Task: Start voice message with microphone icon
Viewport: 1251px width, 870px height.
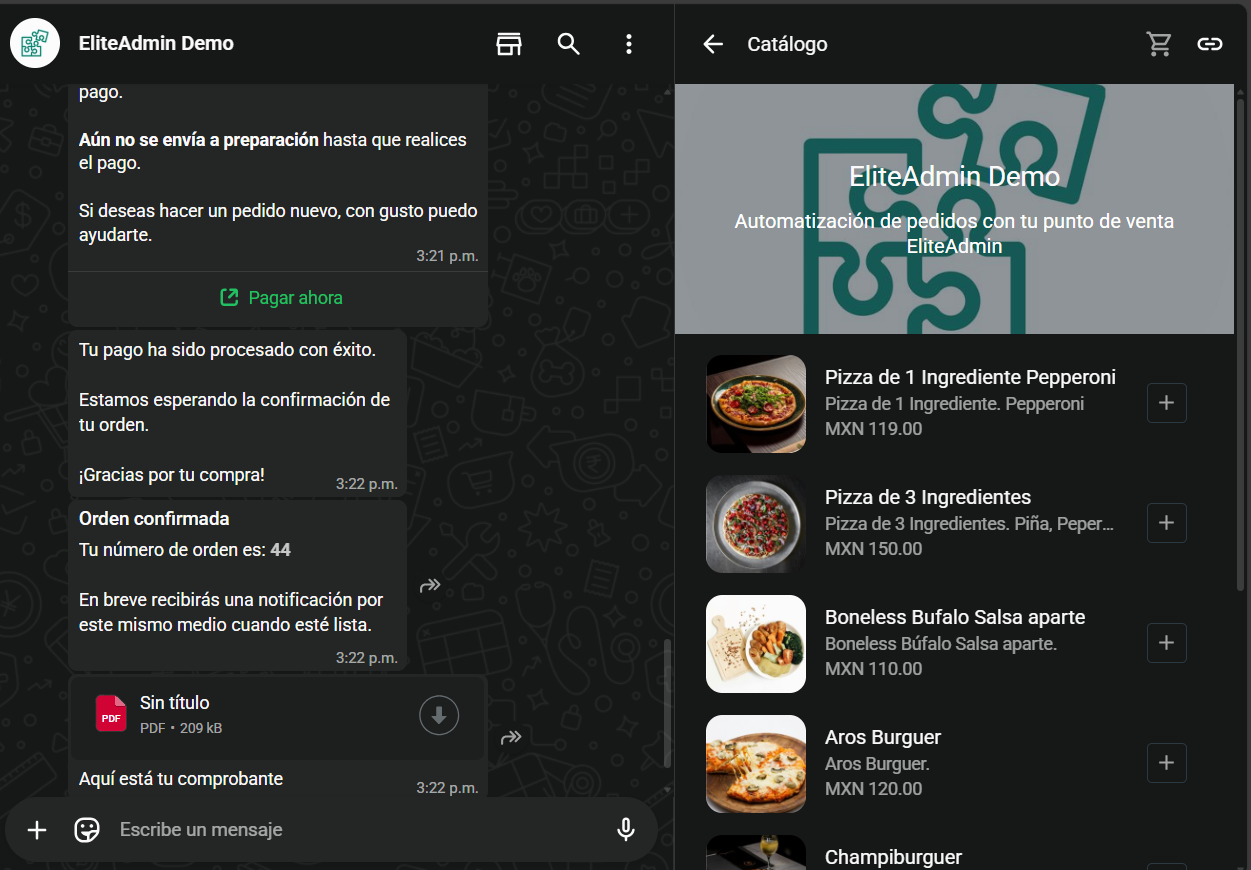Action: point(626,830)
